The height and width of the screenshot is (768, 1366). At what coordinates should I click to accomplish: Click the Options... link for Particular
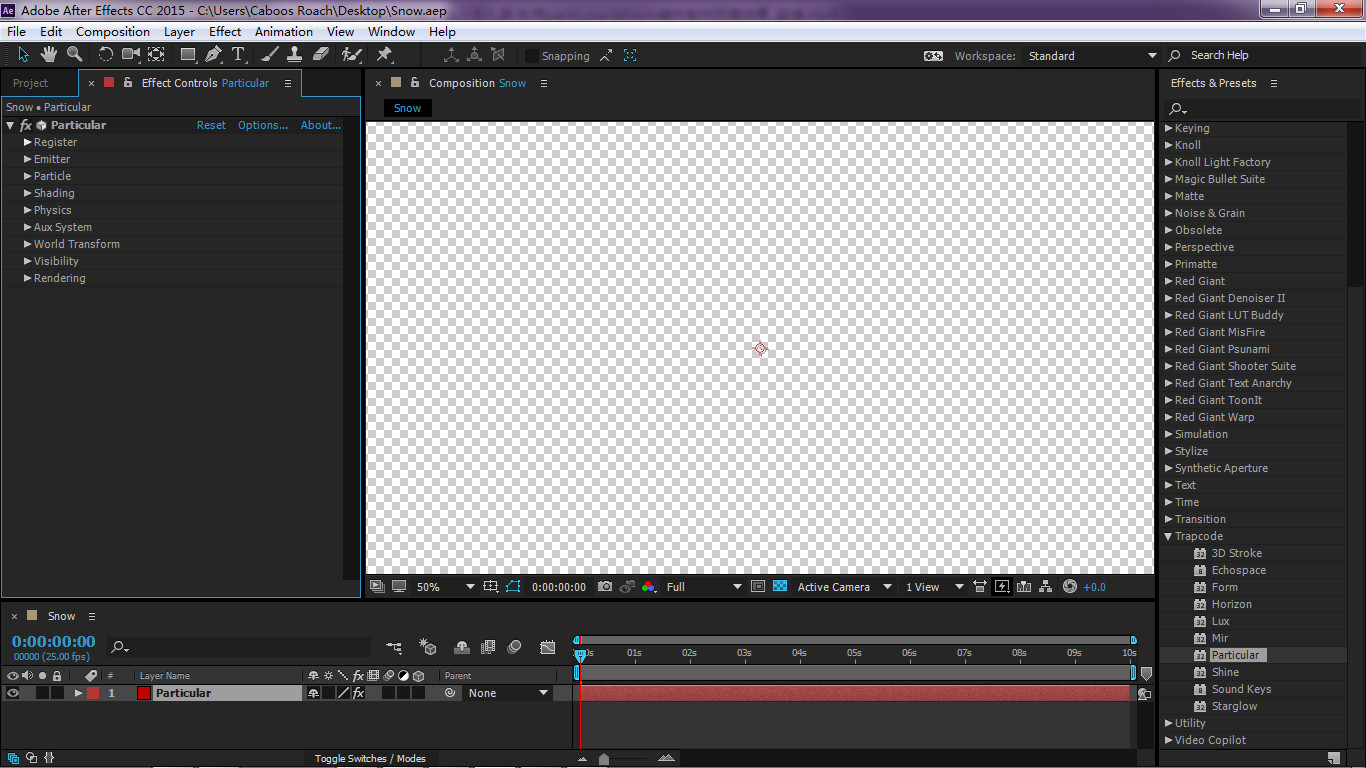tap(262, 125)
